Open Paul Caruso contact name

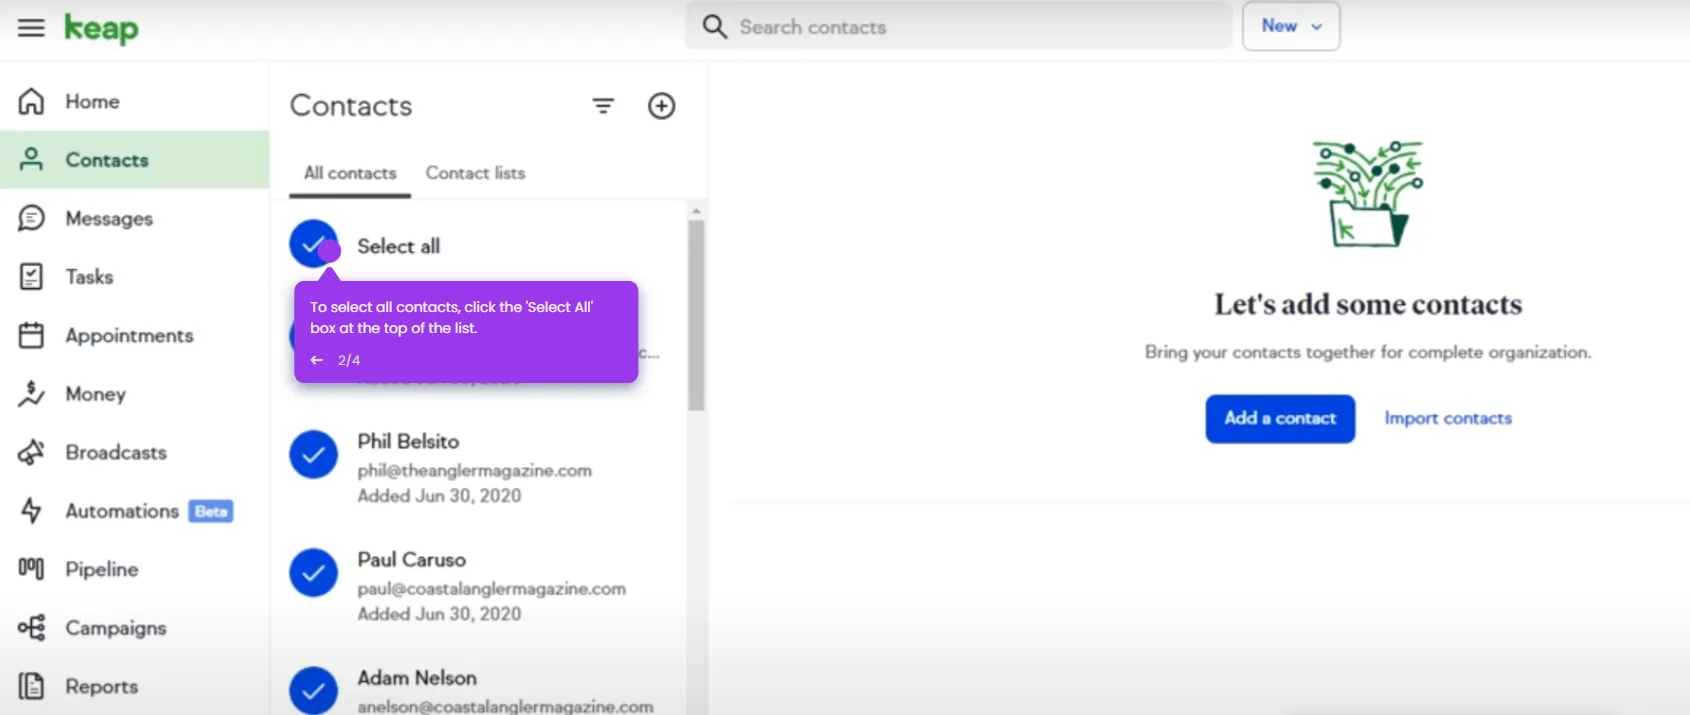pyautogui.click(x=412, y=559)
